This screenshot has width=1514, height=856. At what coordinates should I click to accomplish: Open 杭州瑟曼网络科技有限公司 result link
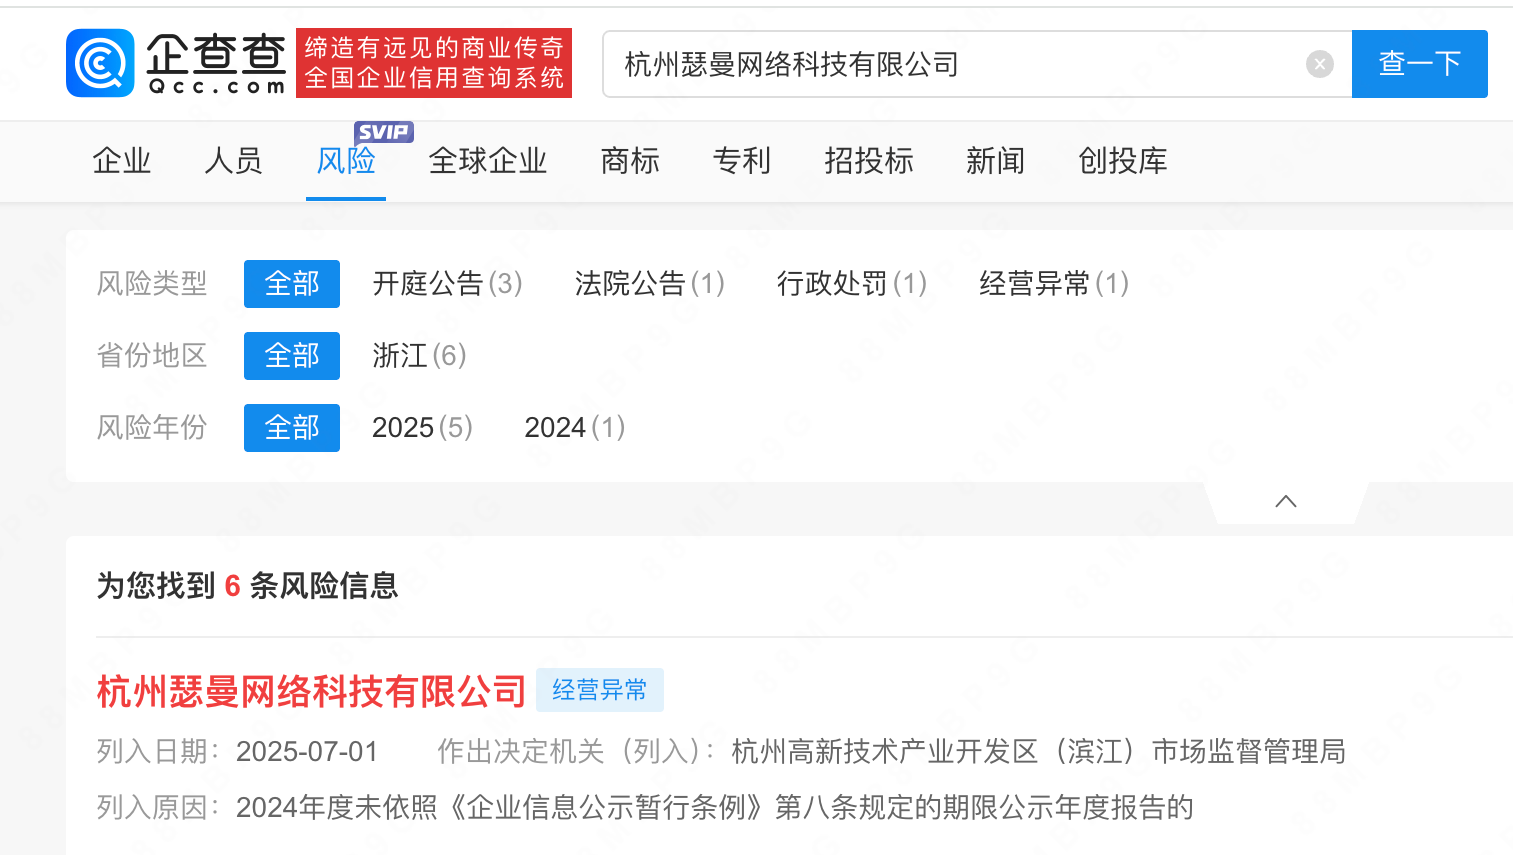311,691
